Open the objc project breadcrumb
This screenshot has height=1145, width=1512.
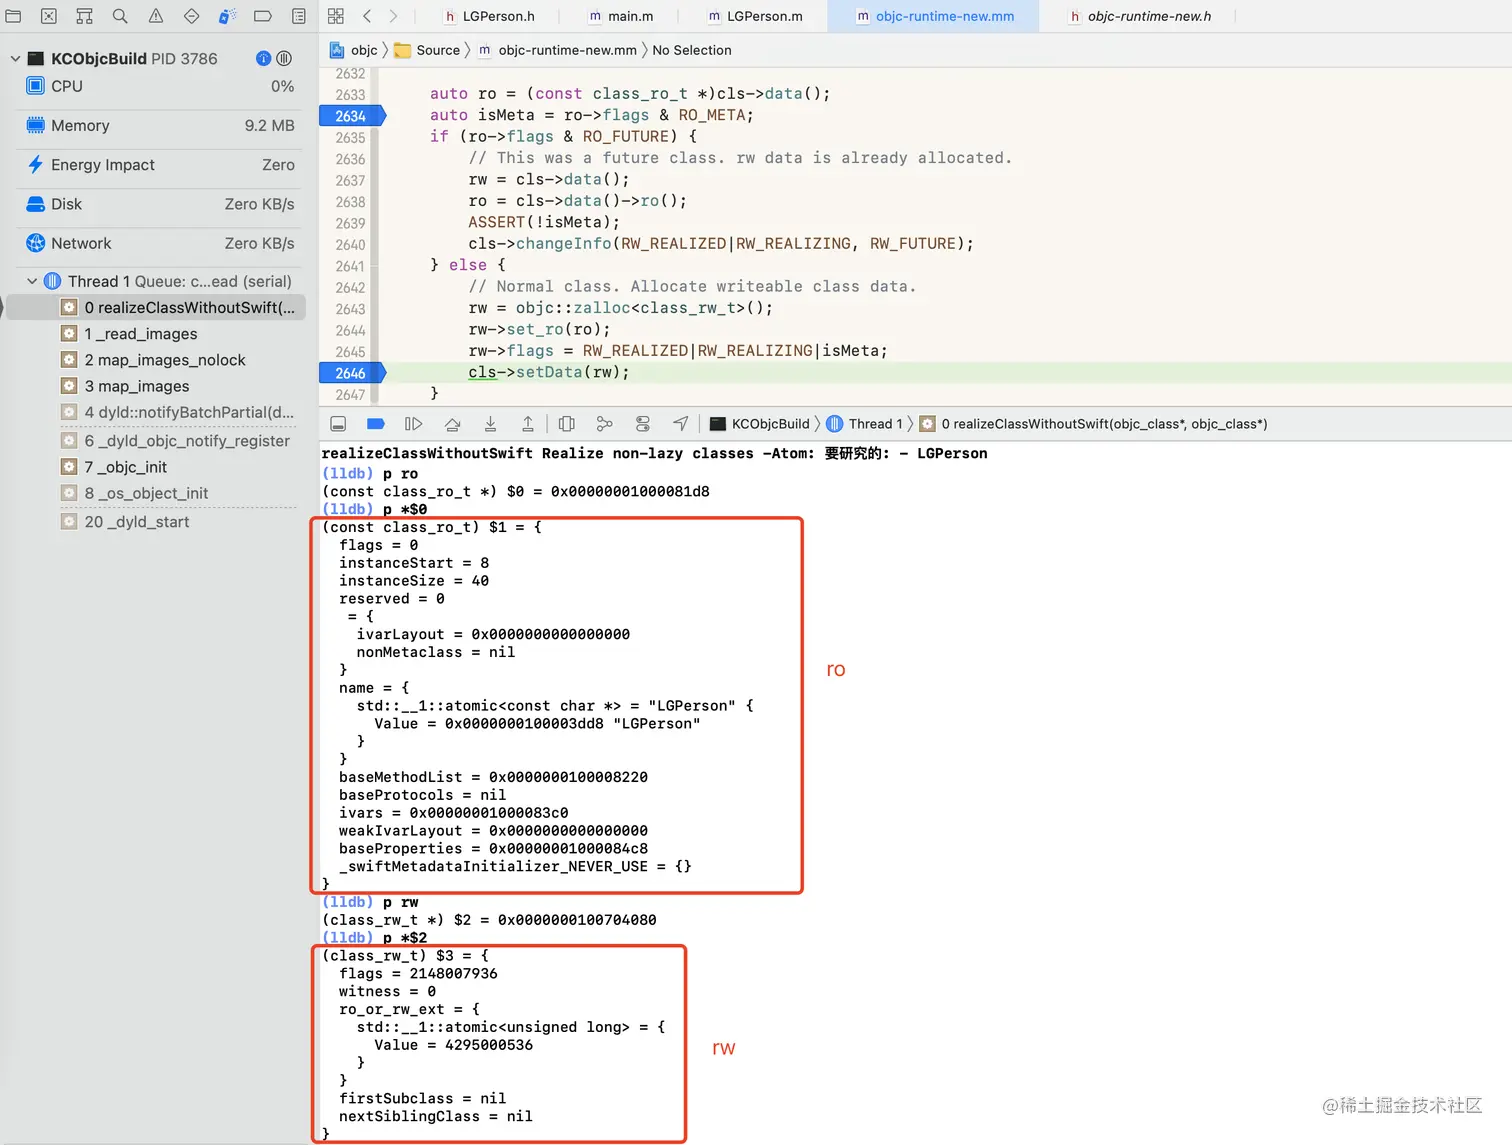pyautogui.click(x=354, y=50)
